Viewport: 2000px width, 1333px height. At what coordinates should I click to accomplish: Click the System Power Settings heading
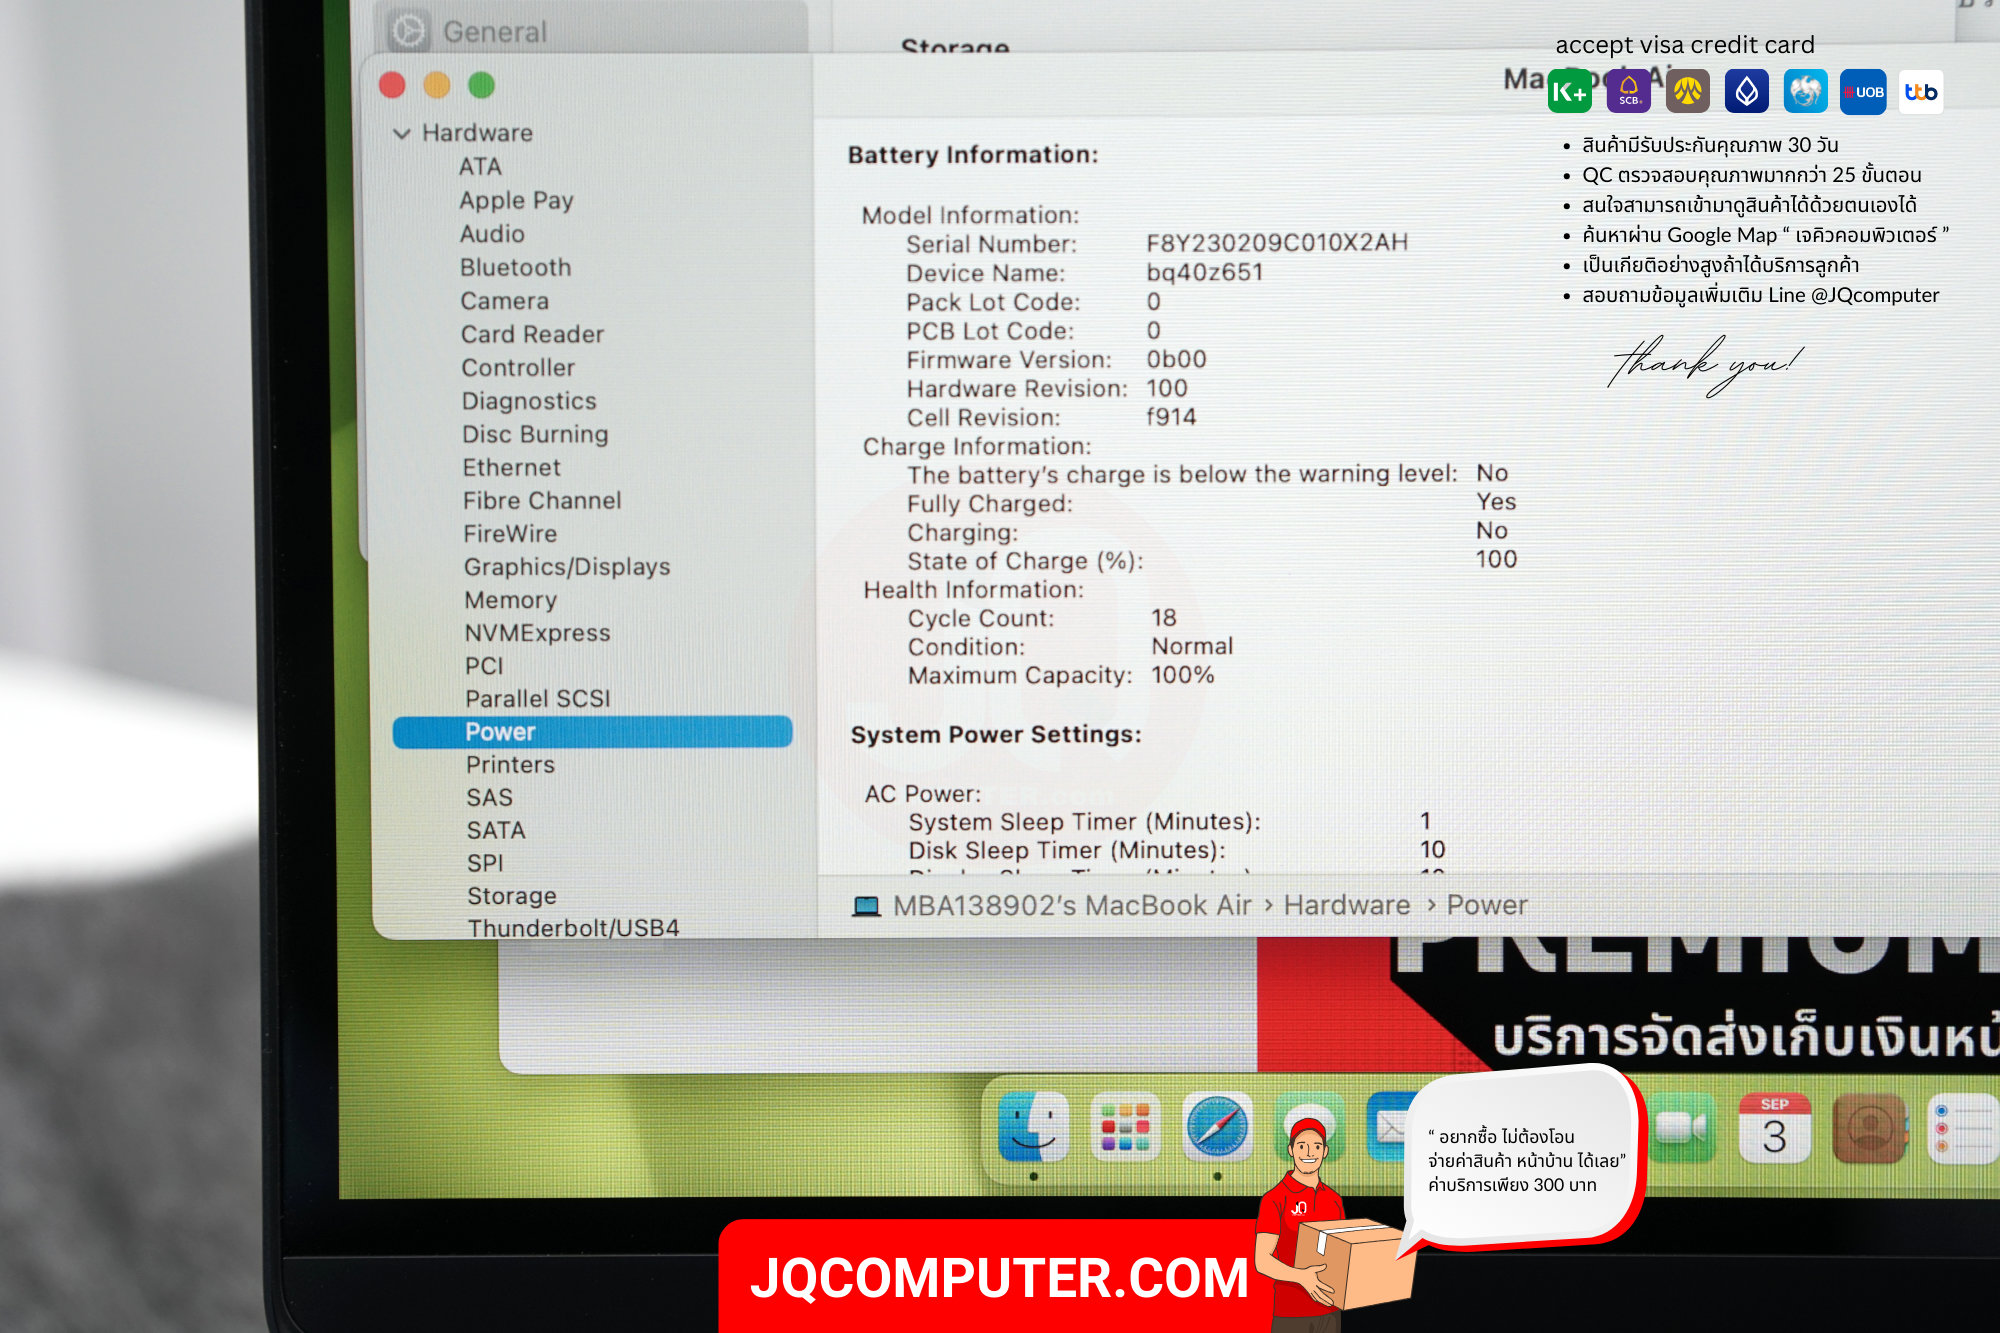point(996,735)
